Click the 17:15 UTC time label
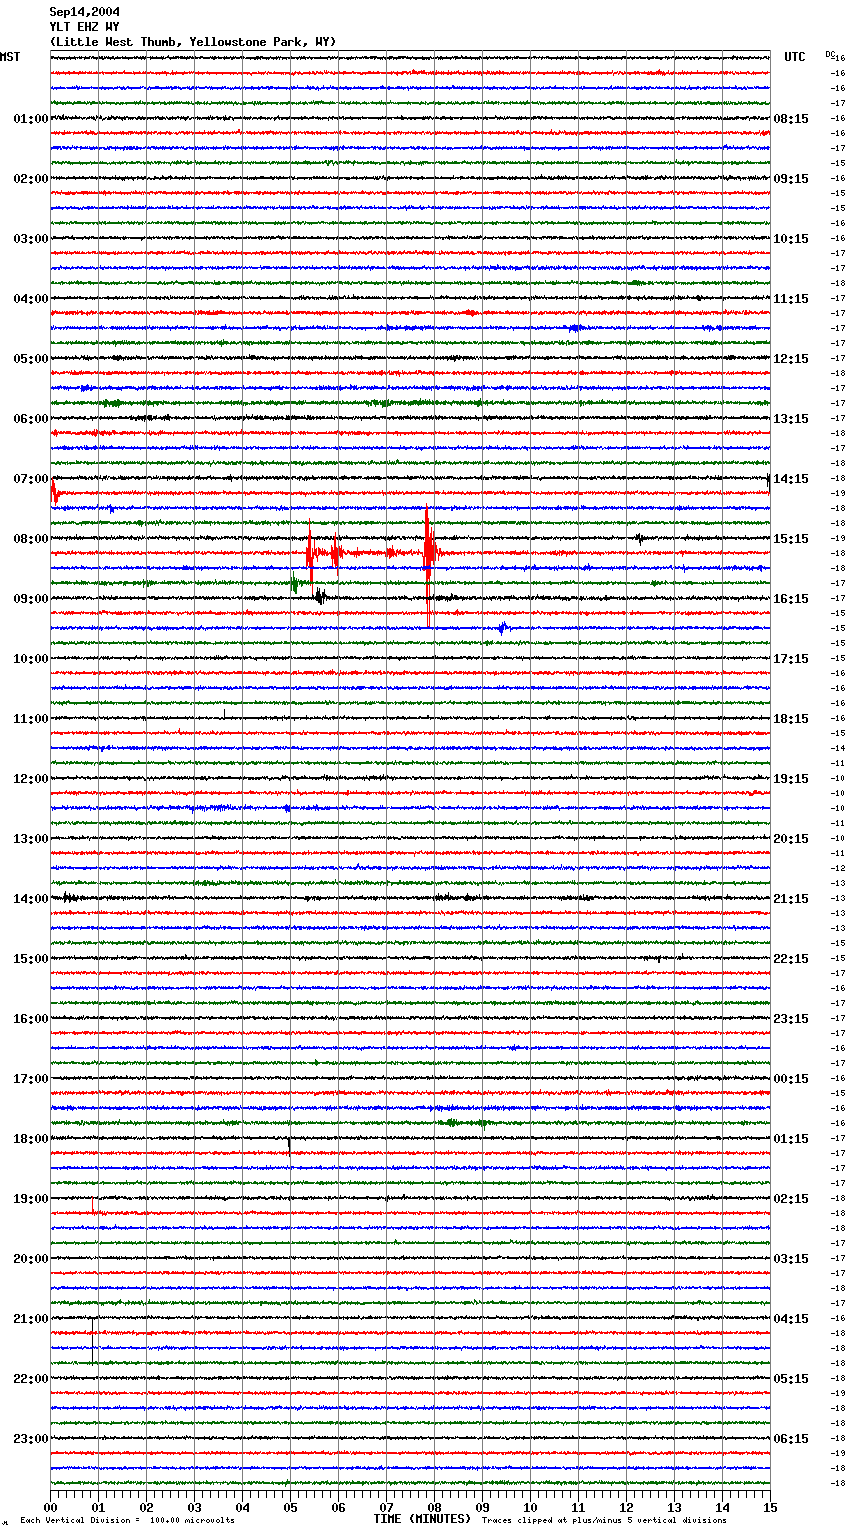This screenshot has width=850, height=1534. coord(791,659)
